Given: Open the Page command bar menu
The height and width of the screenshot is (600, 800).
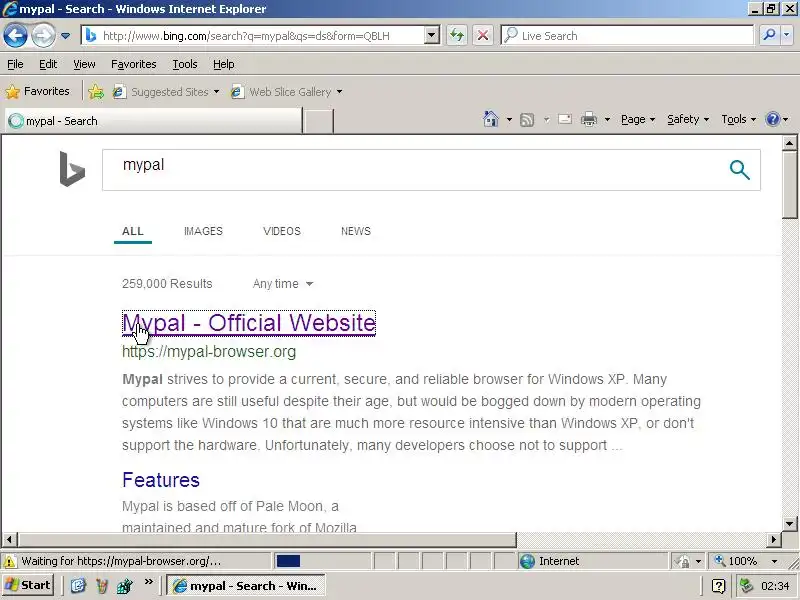Looking at the screenshot, I should tap(638, 119).
